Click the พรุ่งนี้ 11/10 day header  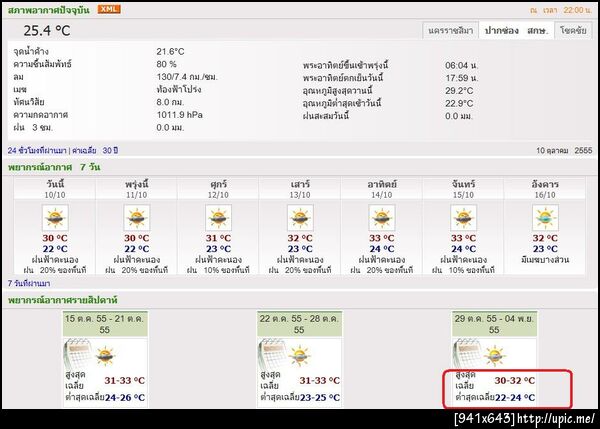pyautogui.click(x=137, y=189)
